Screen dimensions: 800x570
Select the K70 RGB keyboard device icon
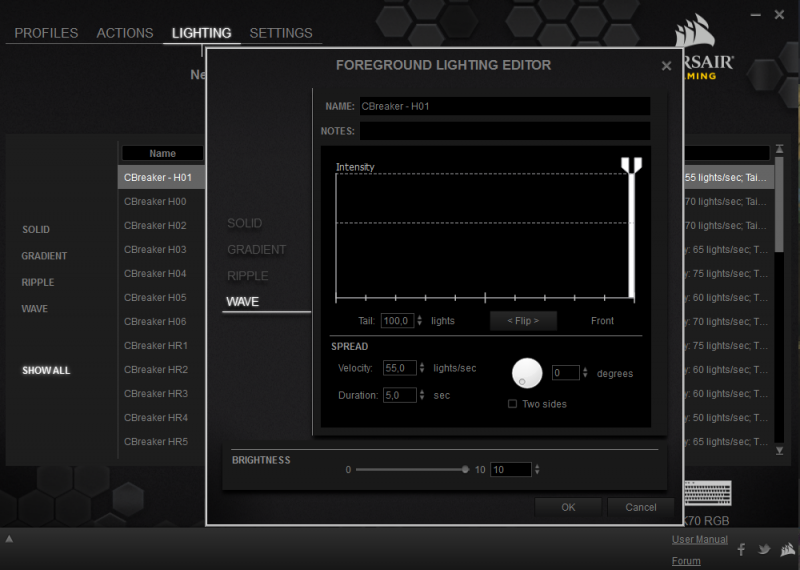pos(708,493)
